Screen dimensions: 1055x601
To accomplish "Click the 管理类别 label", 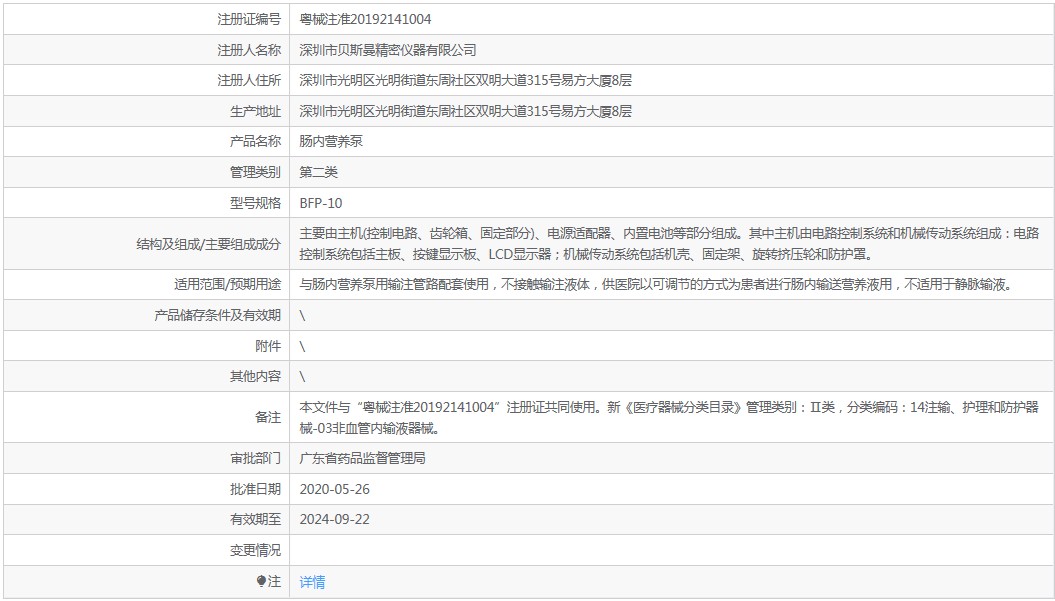I will click(256, 172).
